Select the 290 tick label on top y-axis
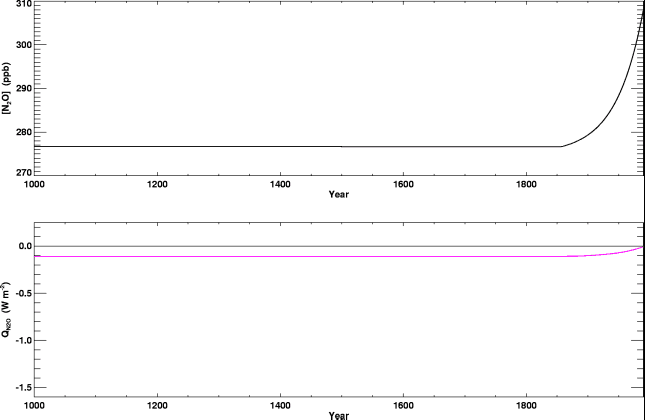The height and width of the screenshot is (420, 645). (x=20, y=89)
